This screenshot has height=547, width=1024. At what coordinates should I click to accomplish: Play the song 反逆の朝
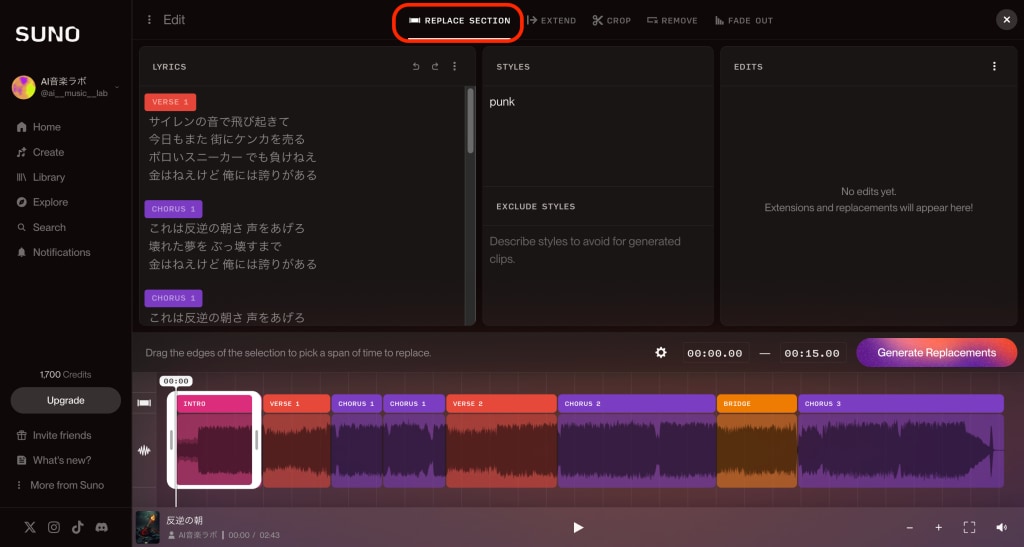pos(578,527)
